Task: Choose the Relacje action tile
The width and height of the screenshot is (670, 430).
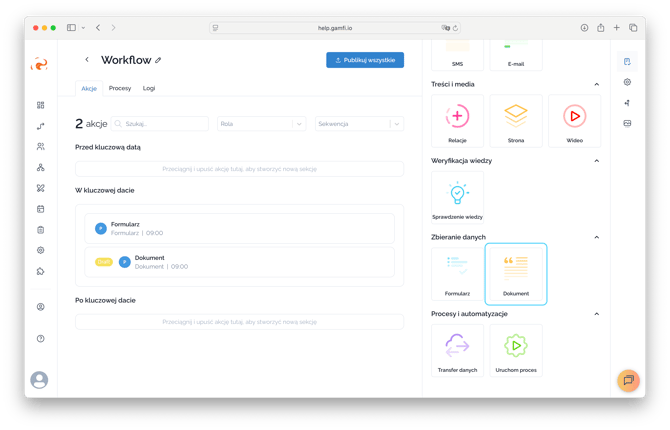Action: coord(457,121)
